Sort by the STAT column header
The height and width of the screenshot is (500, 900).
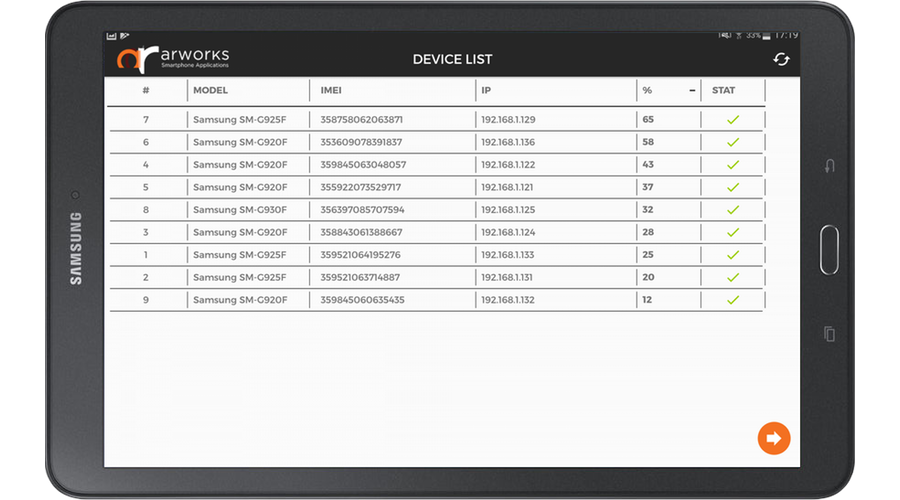[723, 90]
